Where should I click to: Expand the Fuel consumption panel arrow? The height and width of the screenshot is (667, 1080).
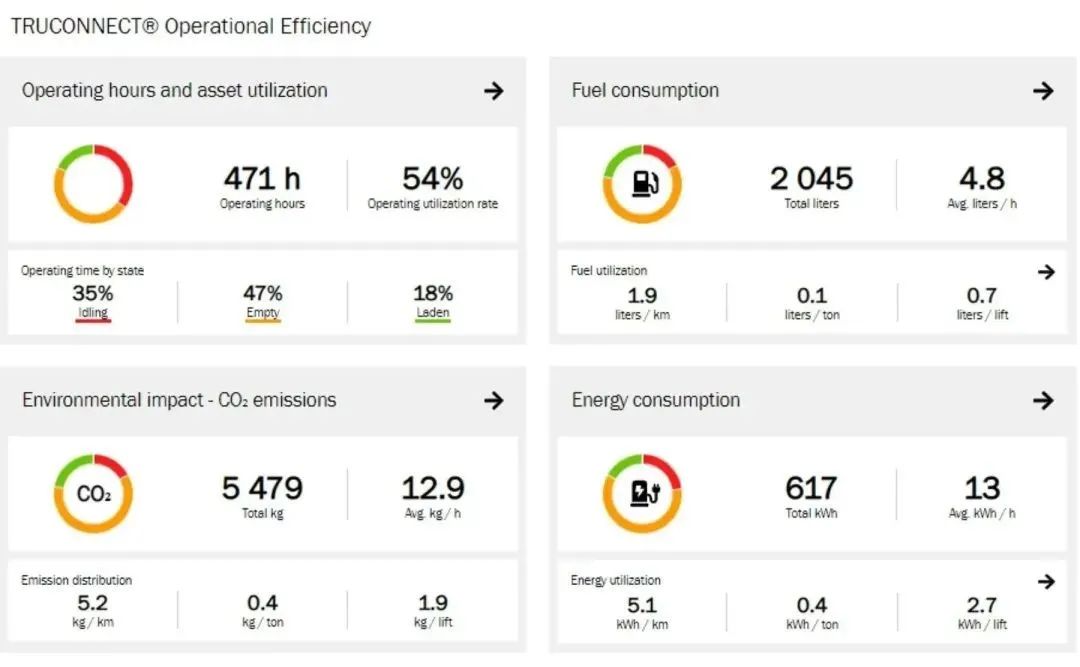click(1043, 91)
